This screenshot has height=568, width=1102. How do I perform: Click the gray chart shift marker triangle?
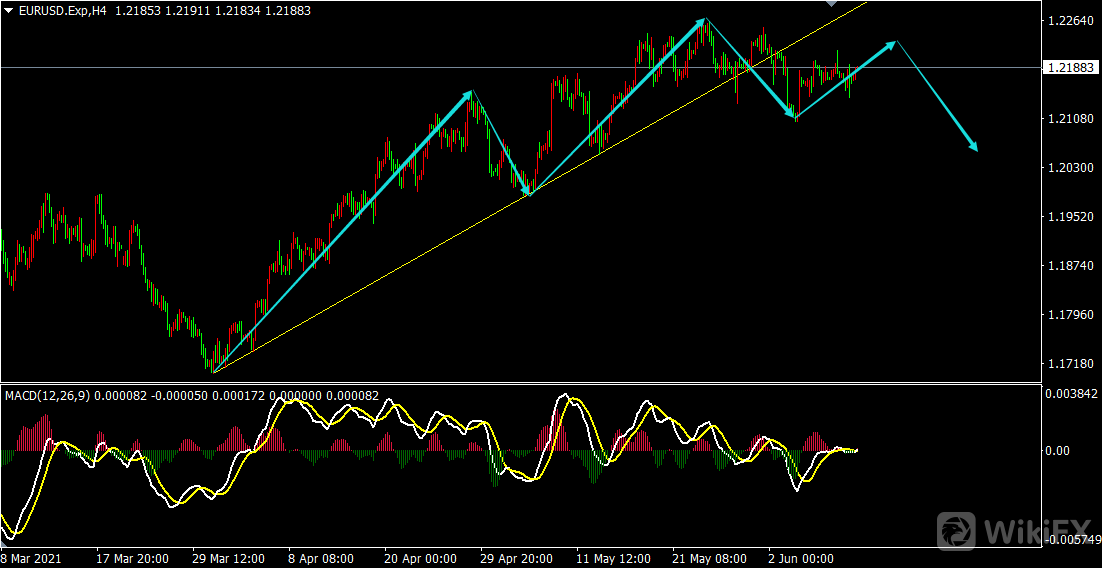[830, 4]
